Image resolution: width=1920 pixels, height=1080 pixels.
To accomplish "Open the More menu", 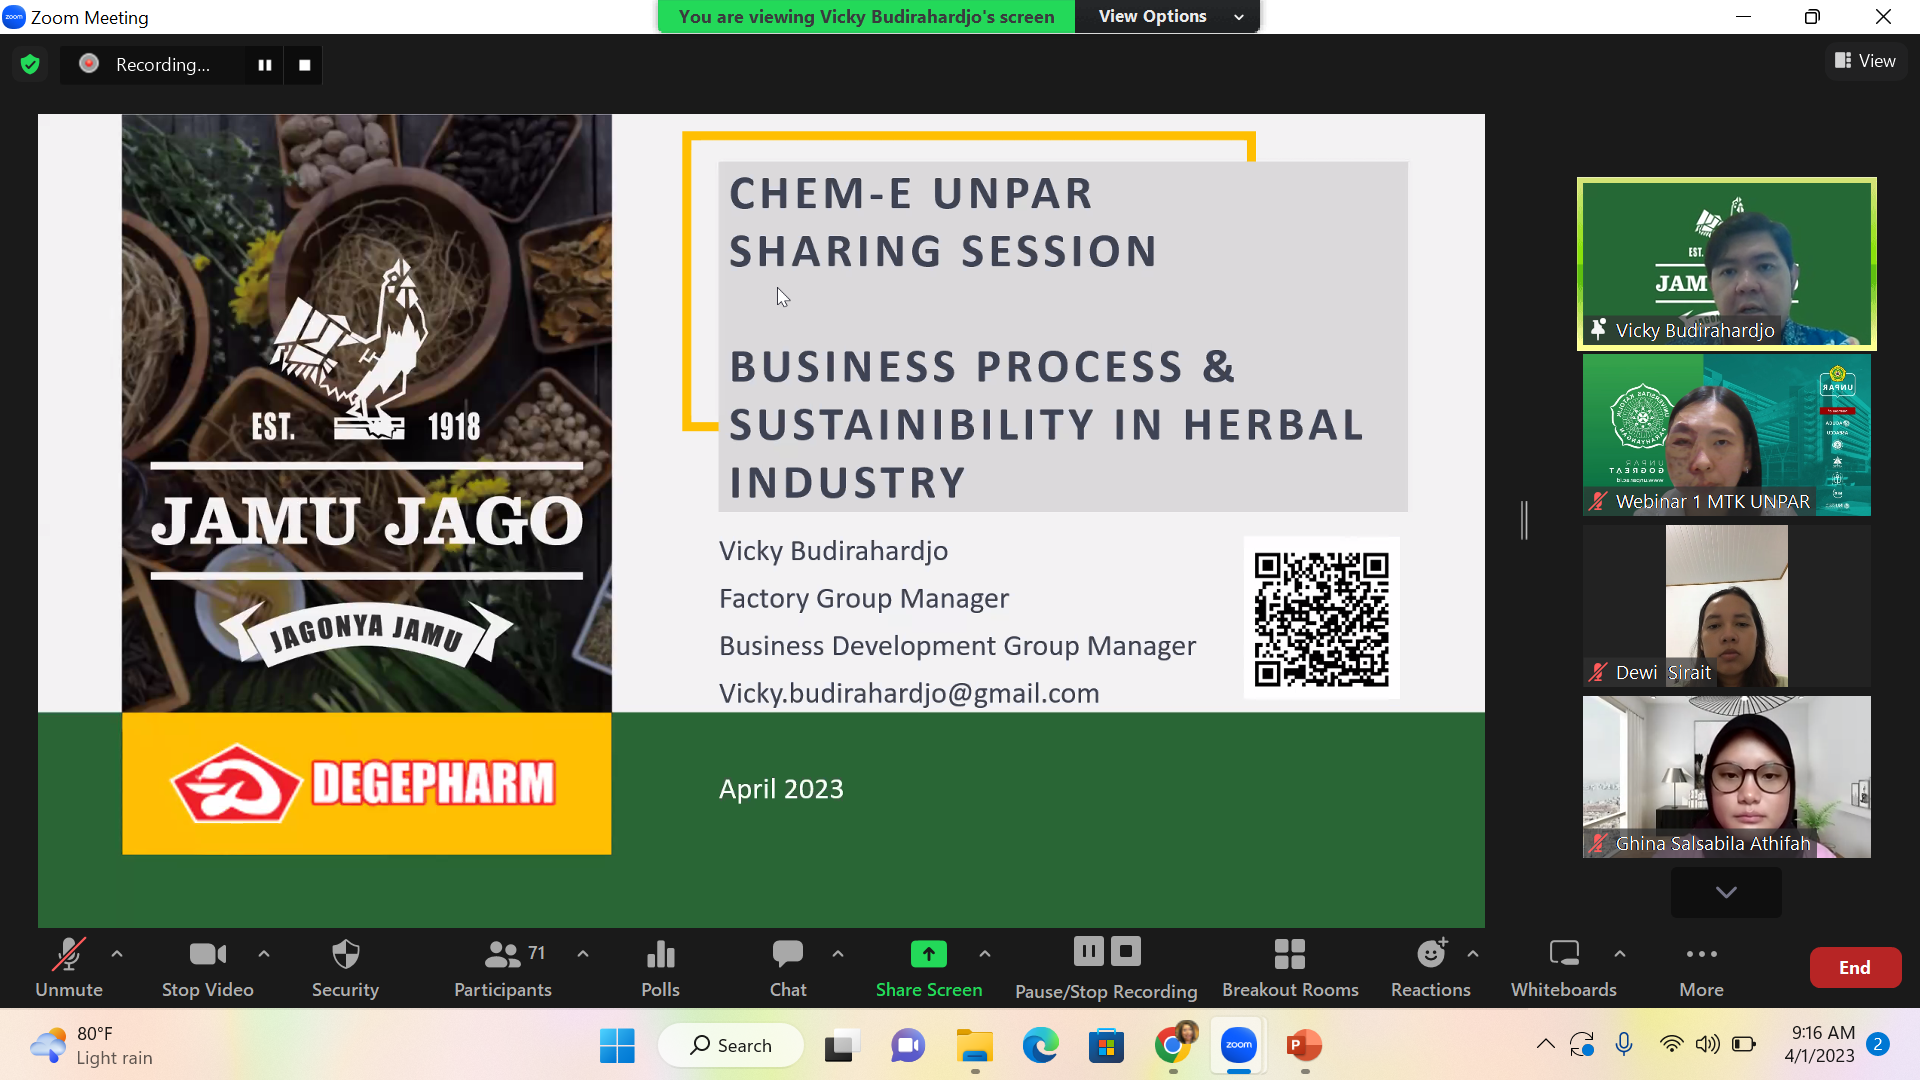I will [1701, 967].
